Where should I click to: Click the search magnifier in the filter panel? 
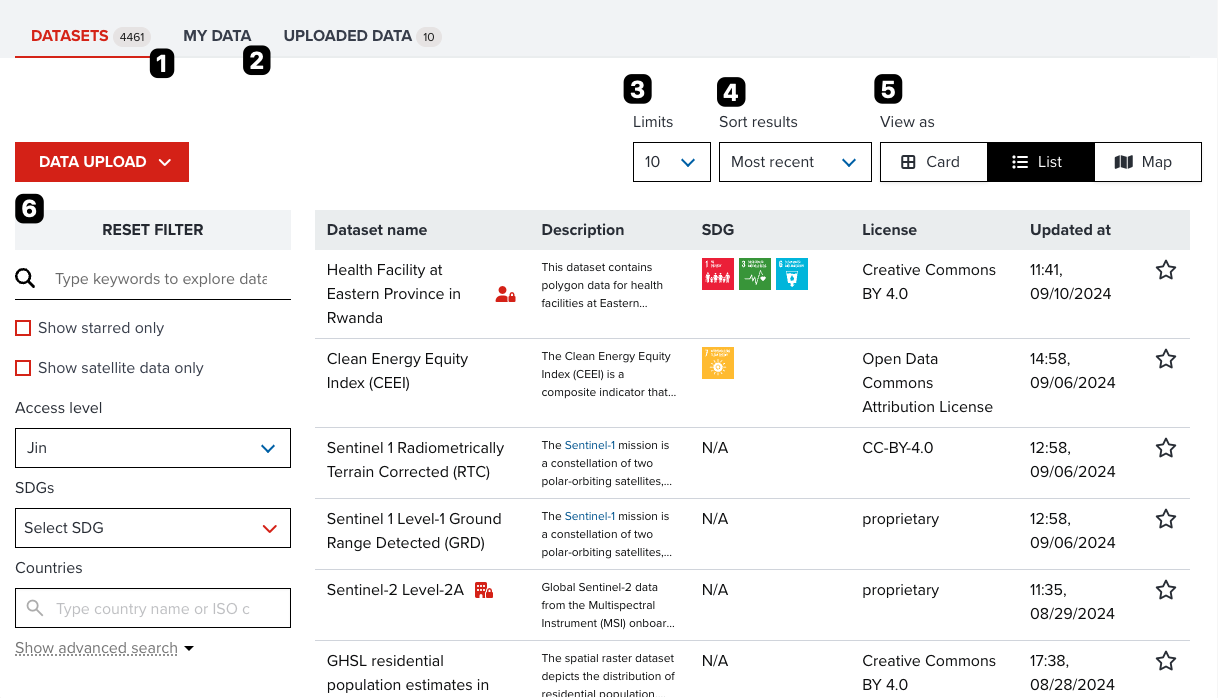pos(27,278)
